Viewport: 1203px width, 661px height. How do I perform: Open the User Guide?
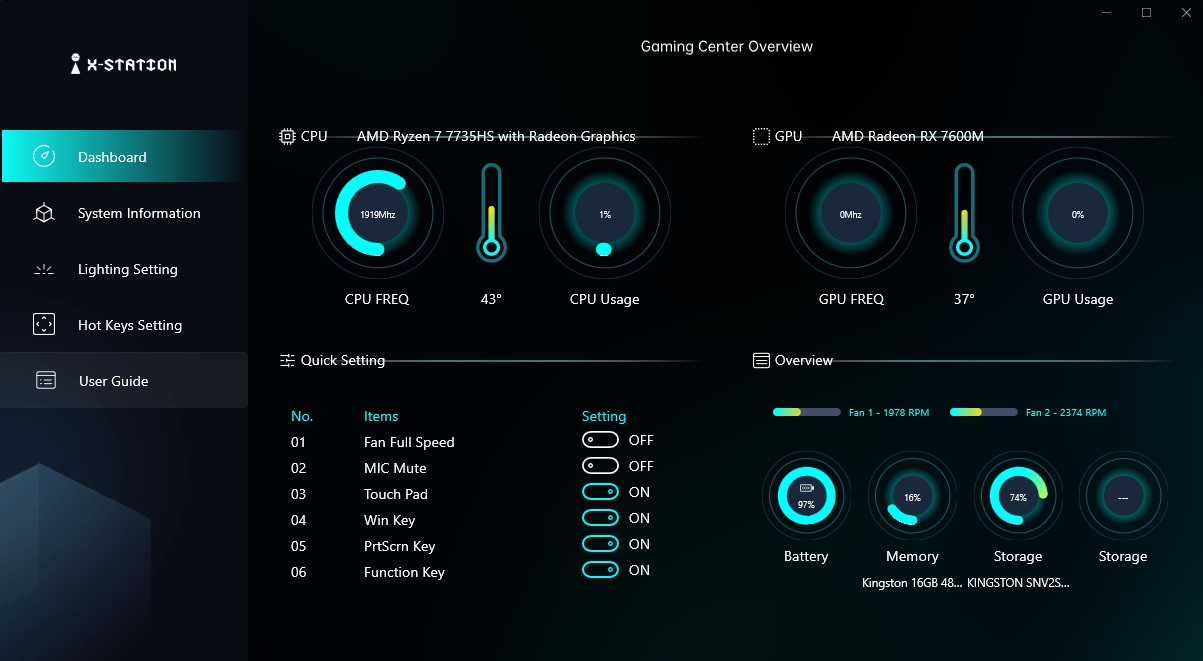(x=124, y=380)
